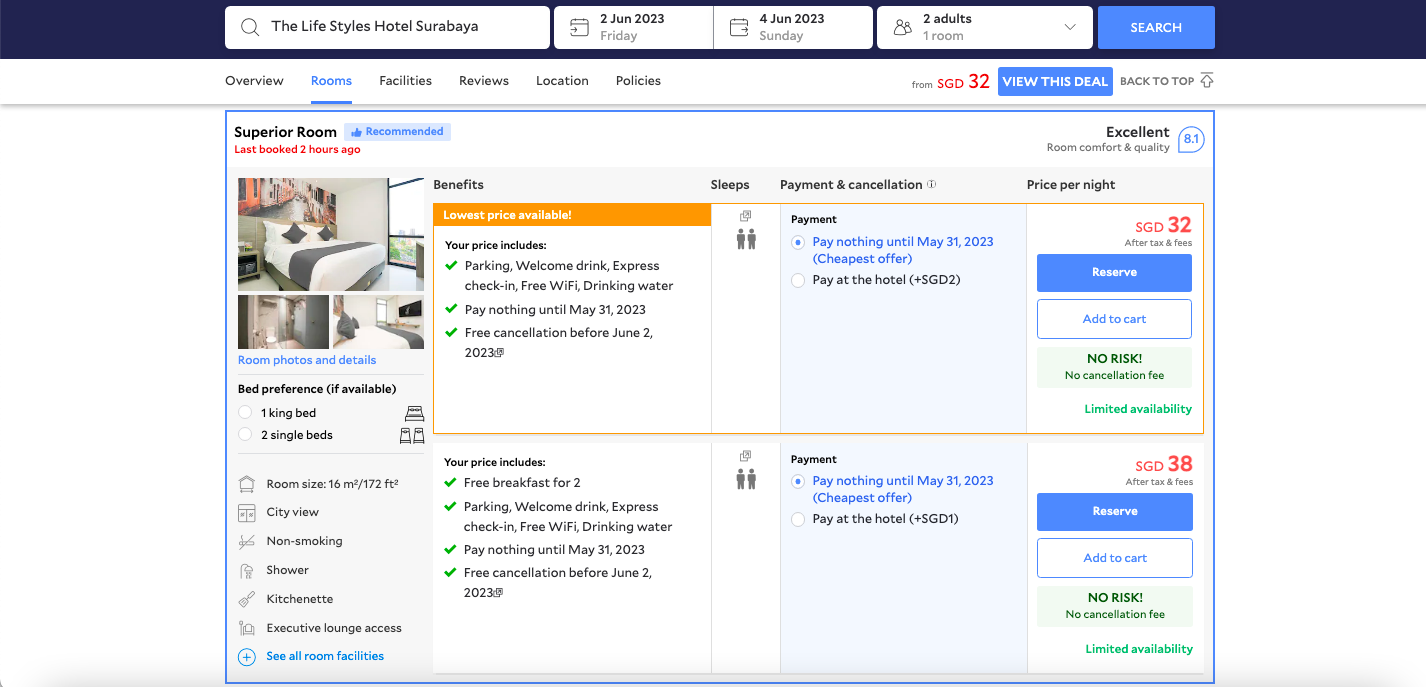Open the main bedroom photo
This screenshot has height=687, width=1426.
(x=331, y=234)
